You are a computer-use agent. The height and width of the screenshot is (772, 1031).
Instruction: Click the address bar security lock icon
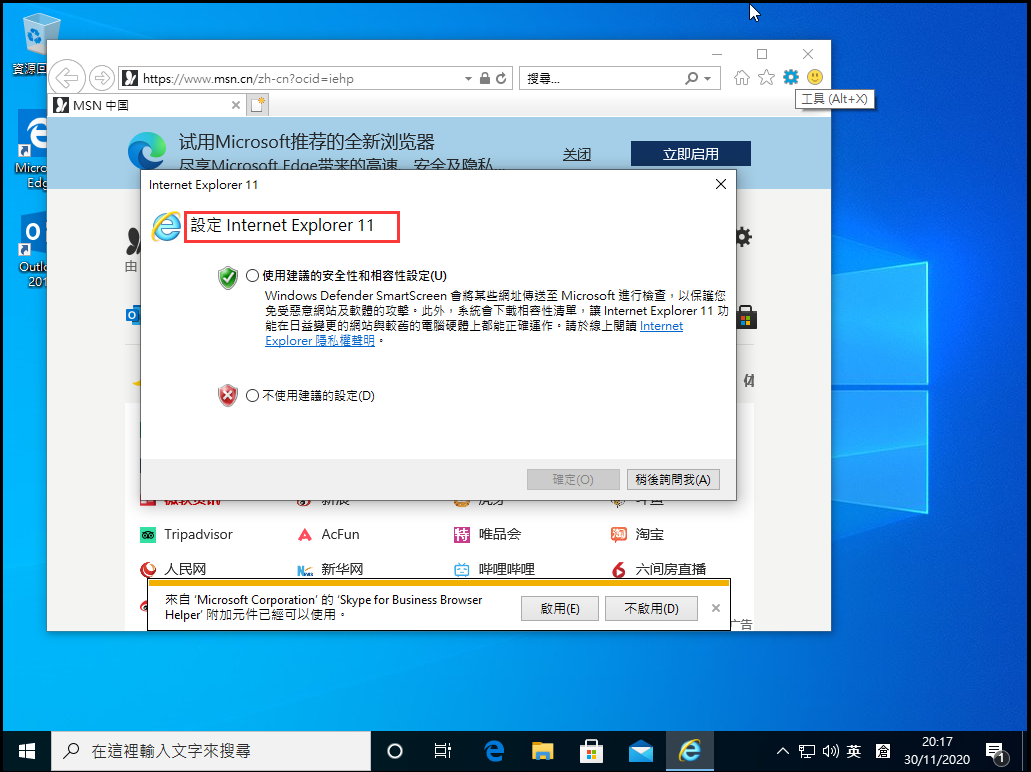coord(485,78)
